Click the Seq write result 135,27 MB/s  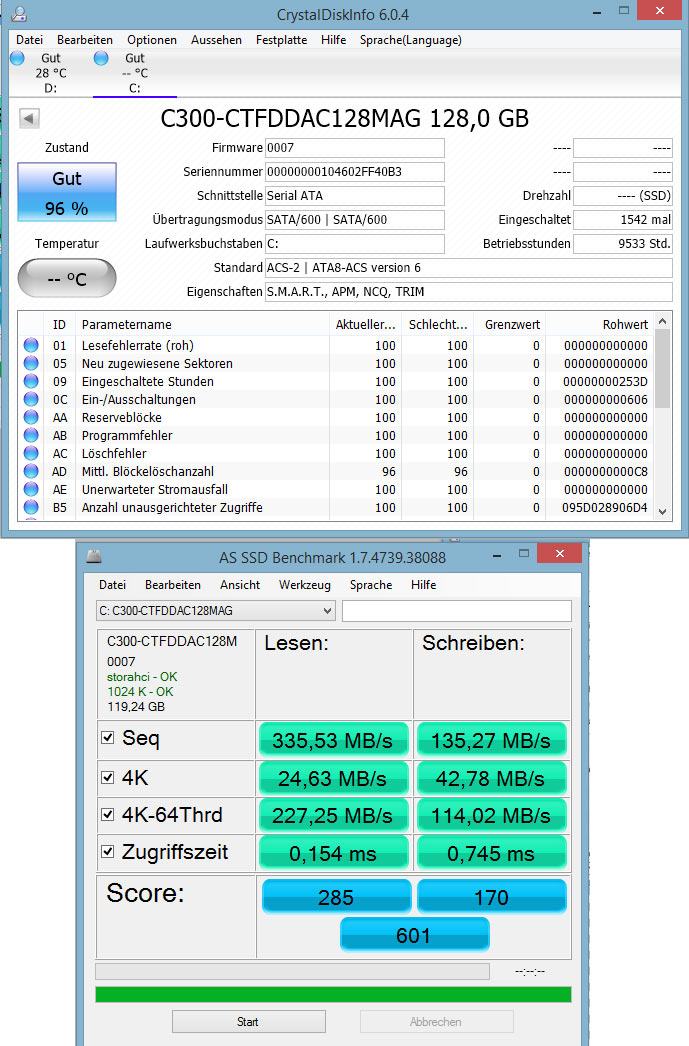point(492,740)
